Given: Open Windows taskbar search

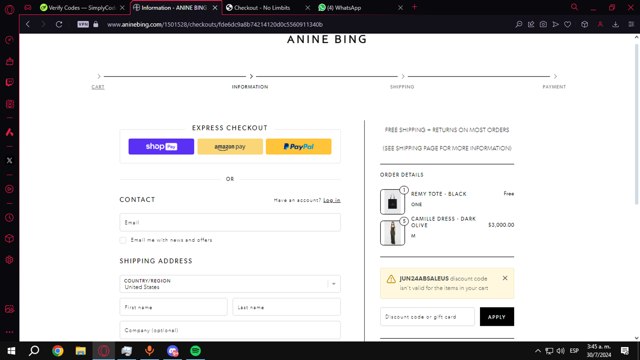Looking at the screenshot, I should 34,351.
